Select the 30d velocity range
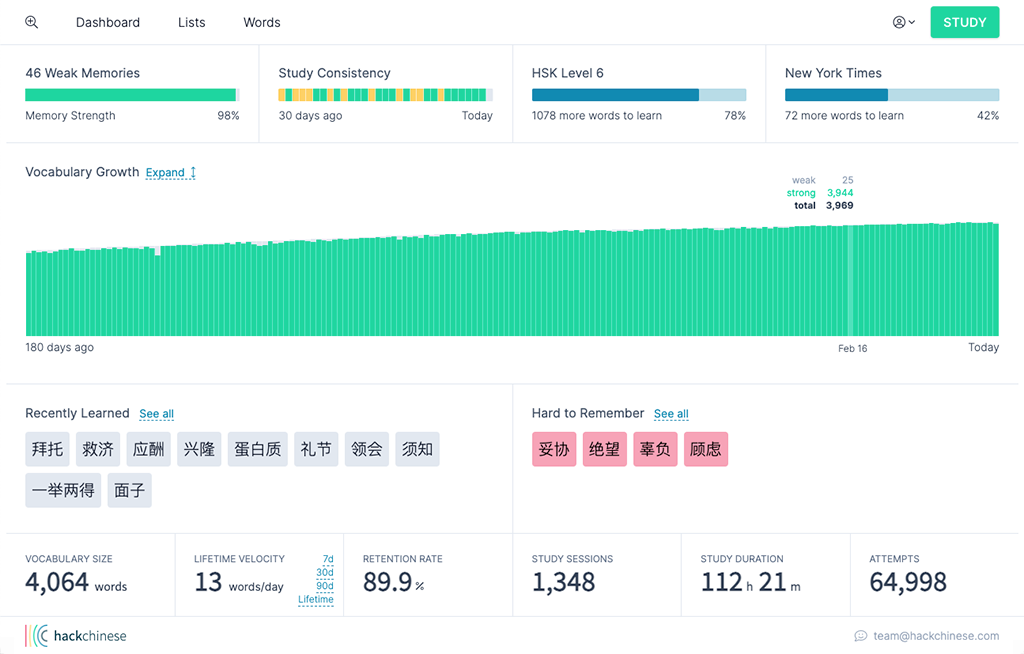The image size is (1024, 654). click(x=325, y=572)
